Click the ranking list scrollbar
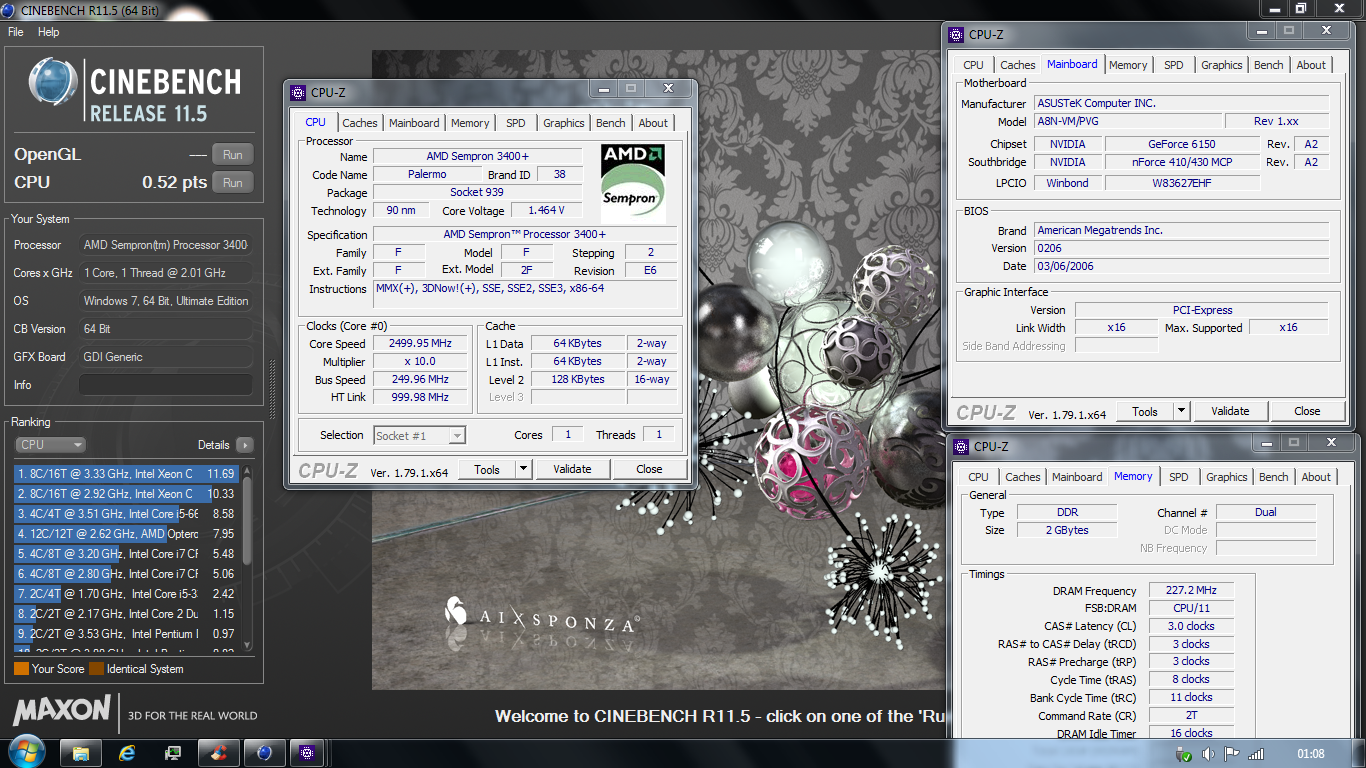The height and width of the screenshot is (768, 1366). click(x=247, y=558)
